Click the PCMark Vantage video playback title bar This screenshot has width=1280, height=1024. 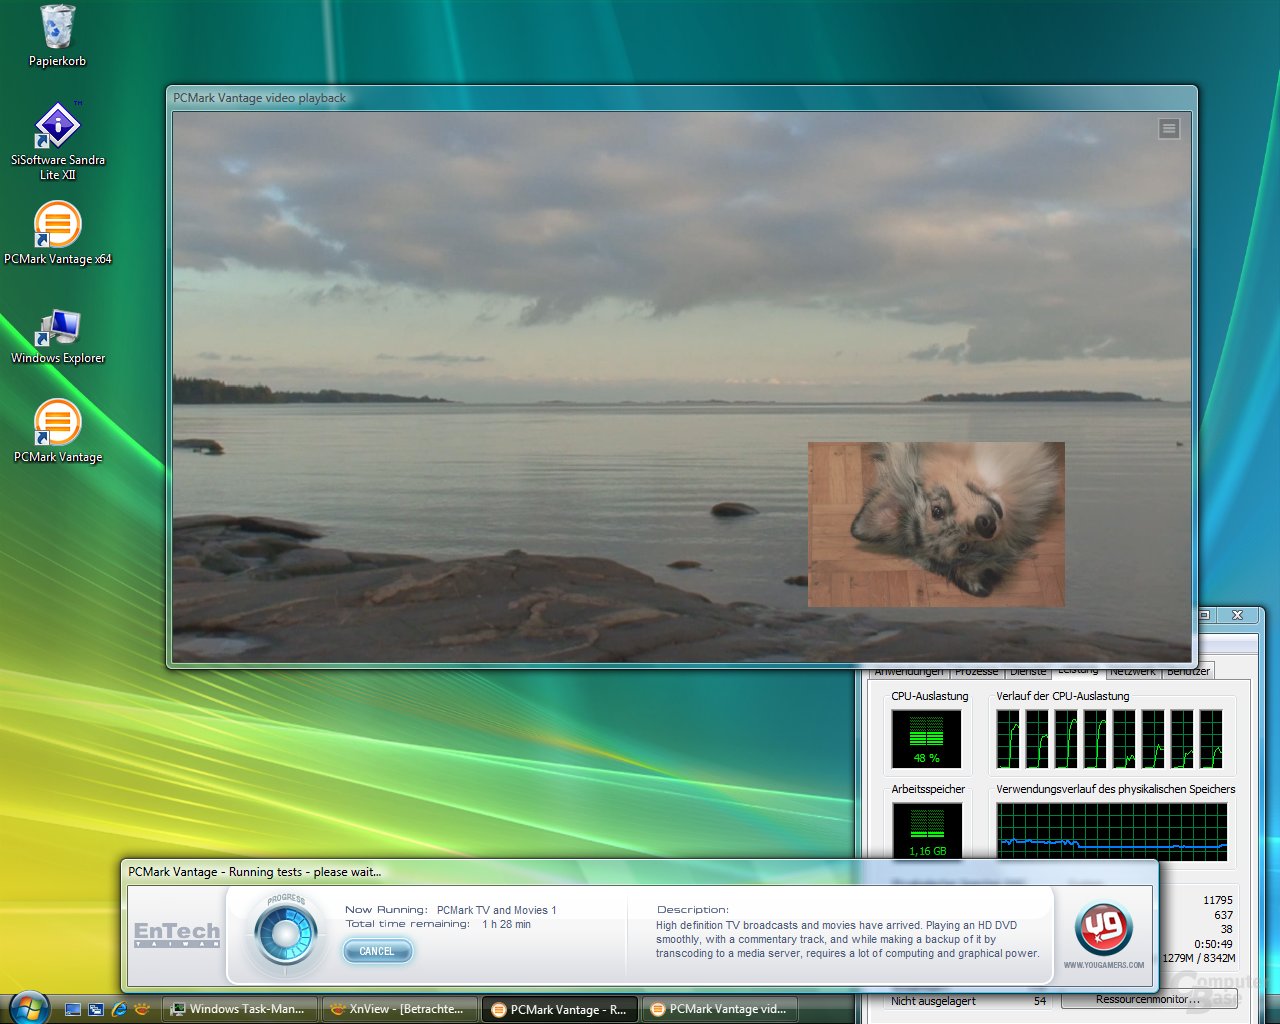tap(681, 98)
